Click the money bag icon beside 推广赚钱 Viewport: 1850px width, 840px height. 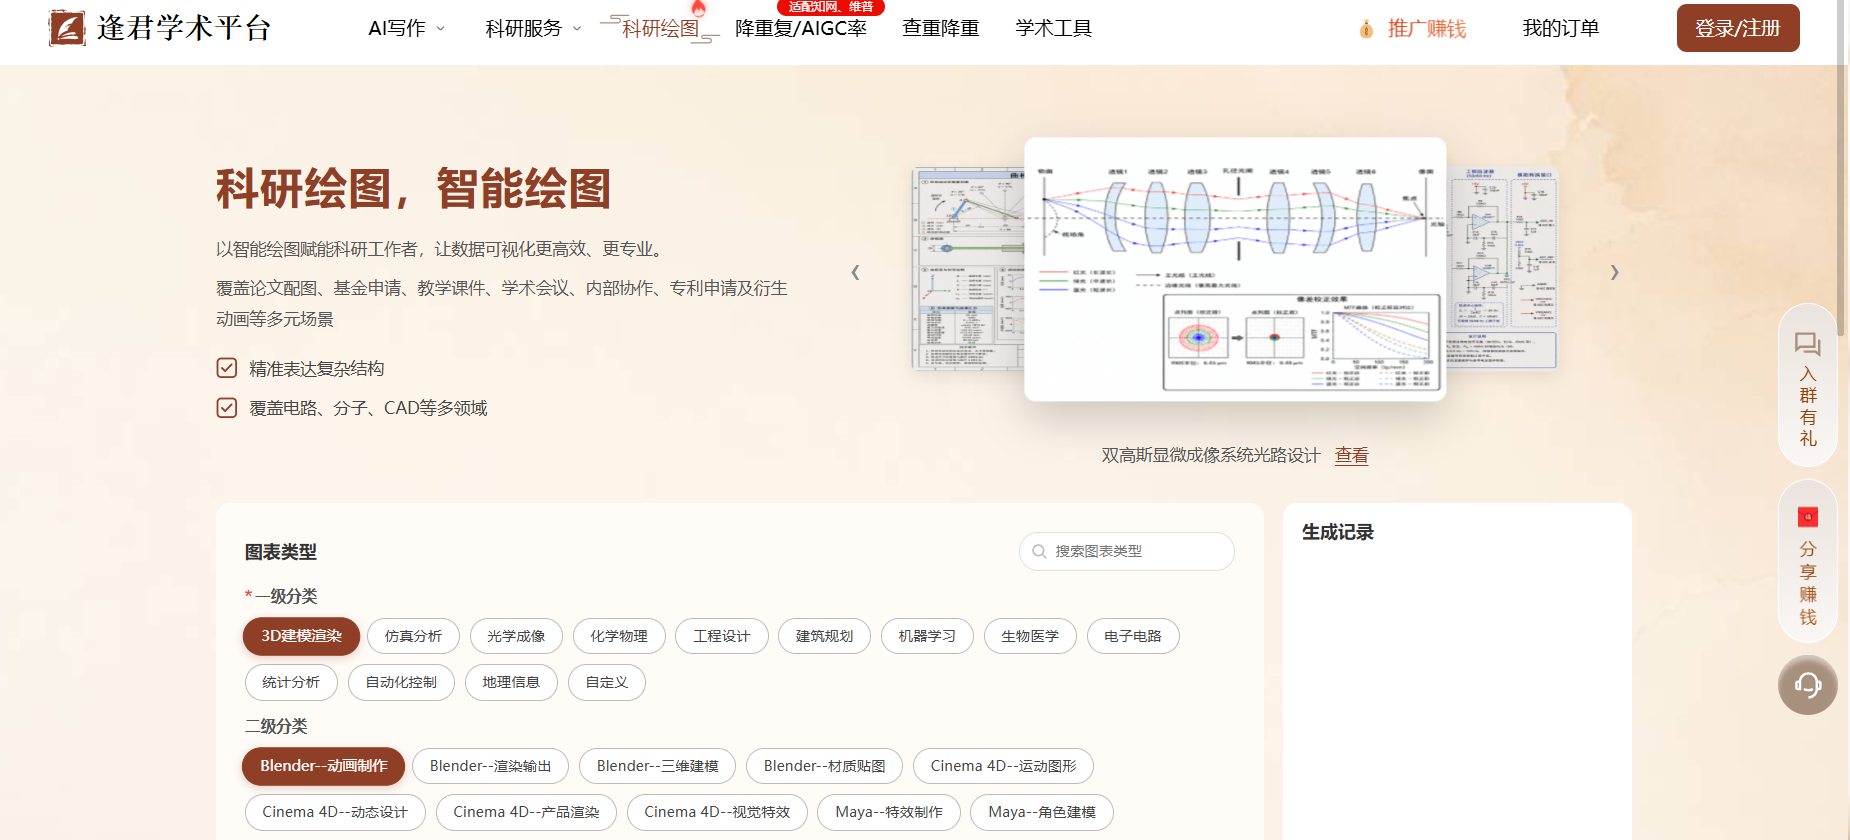point(1366,29)
